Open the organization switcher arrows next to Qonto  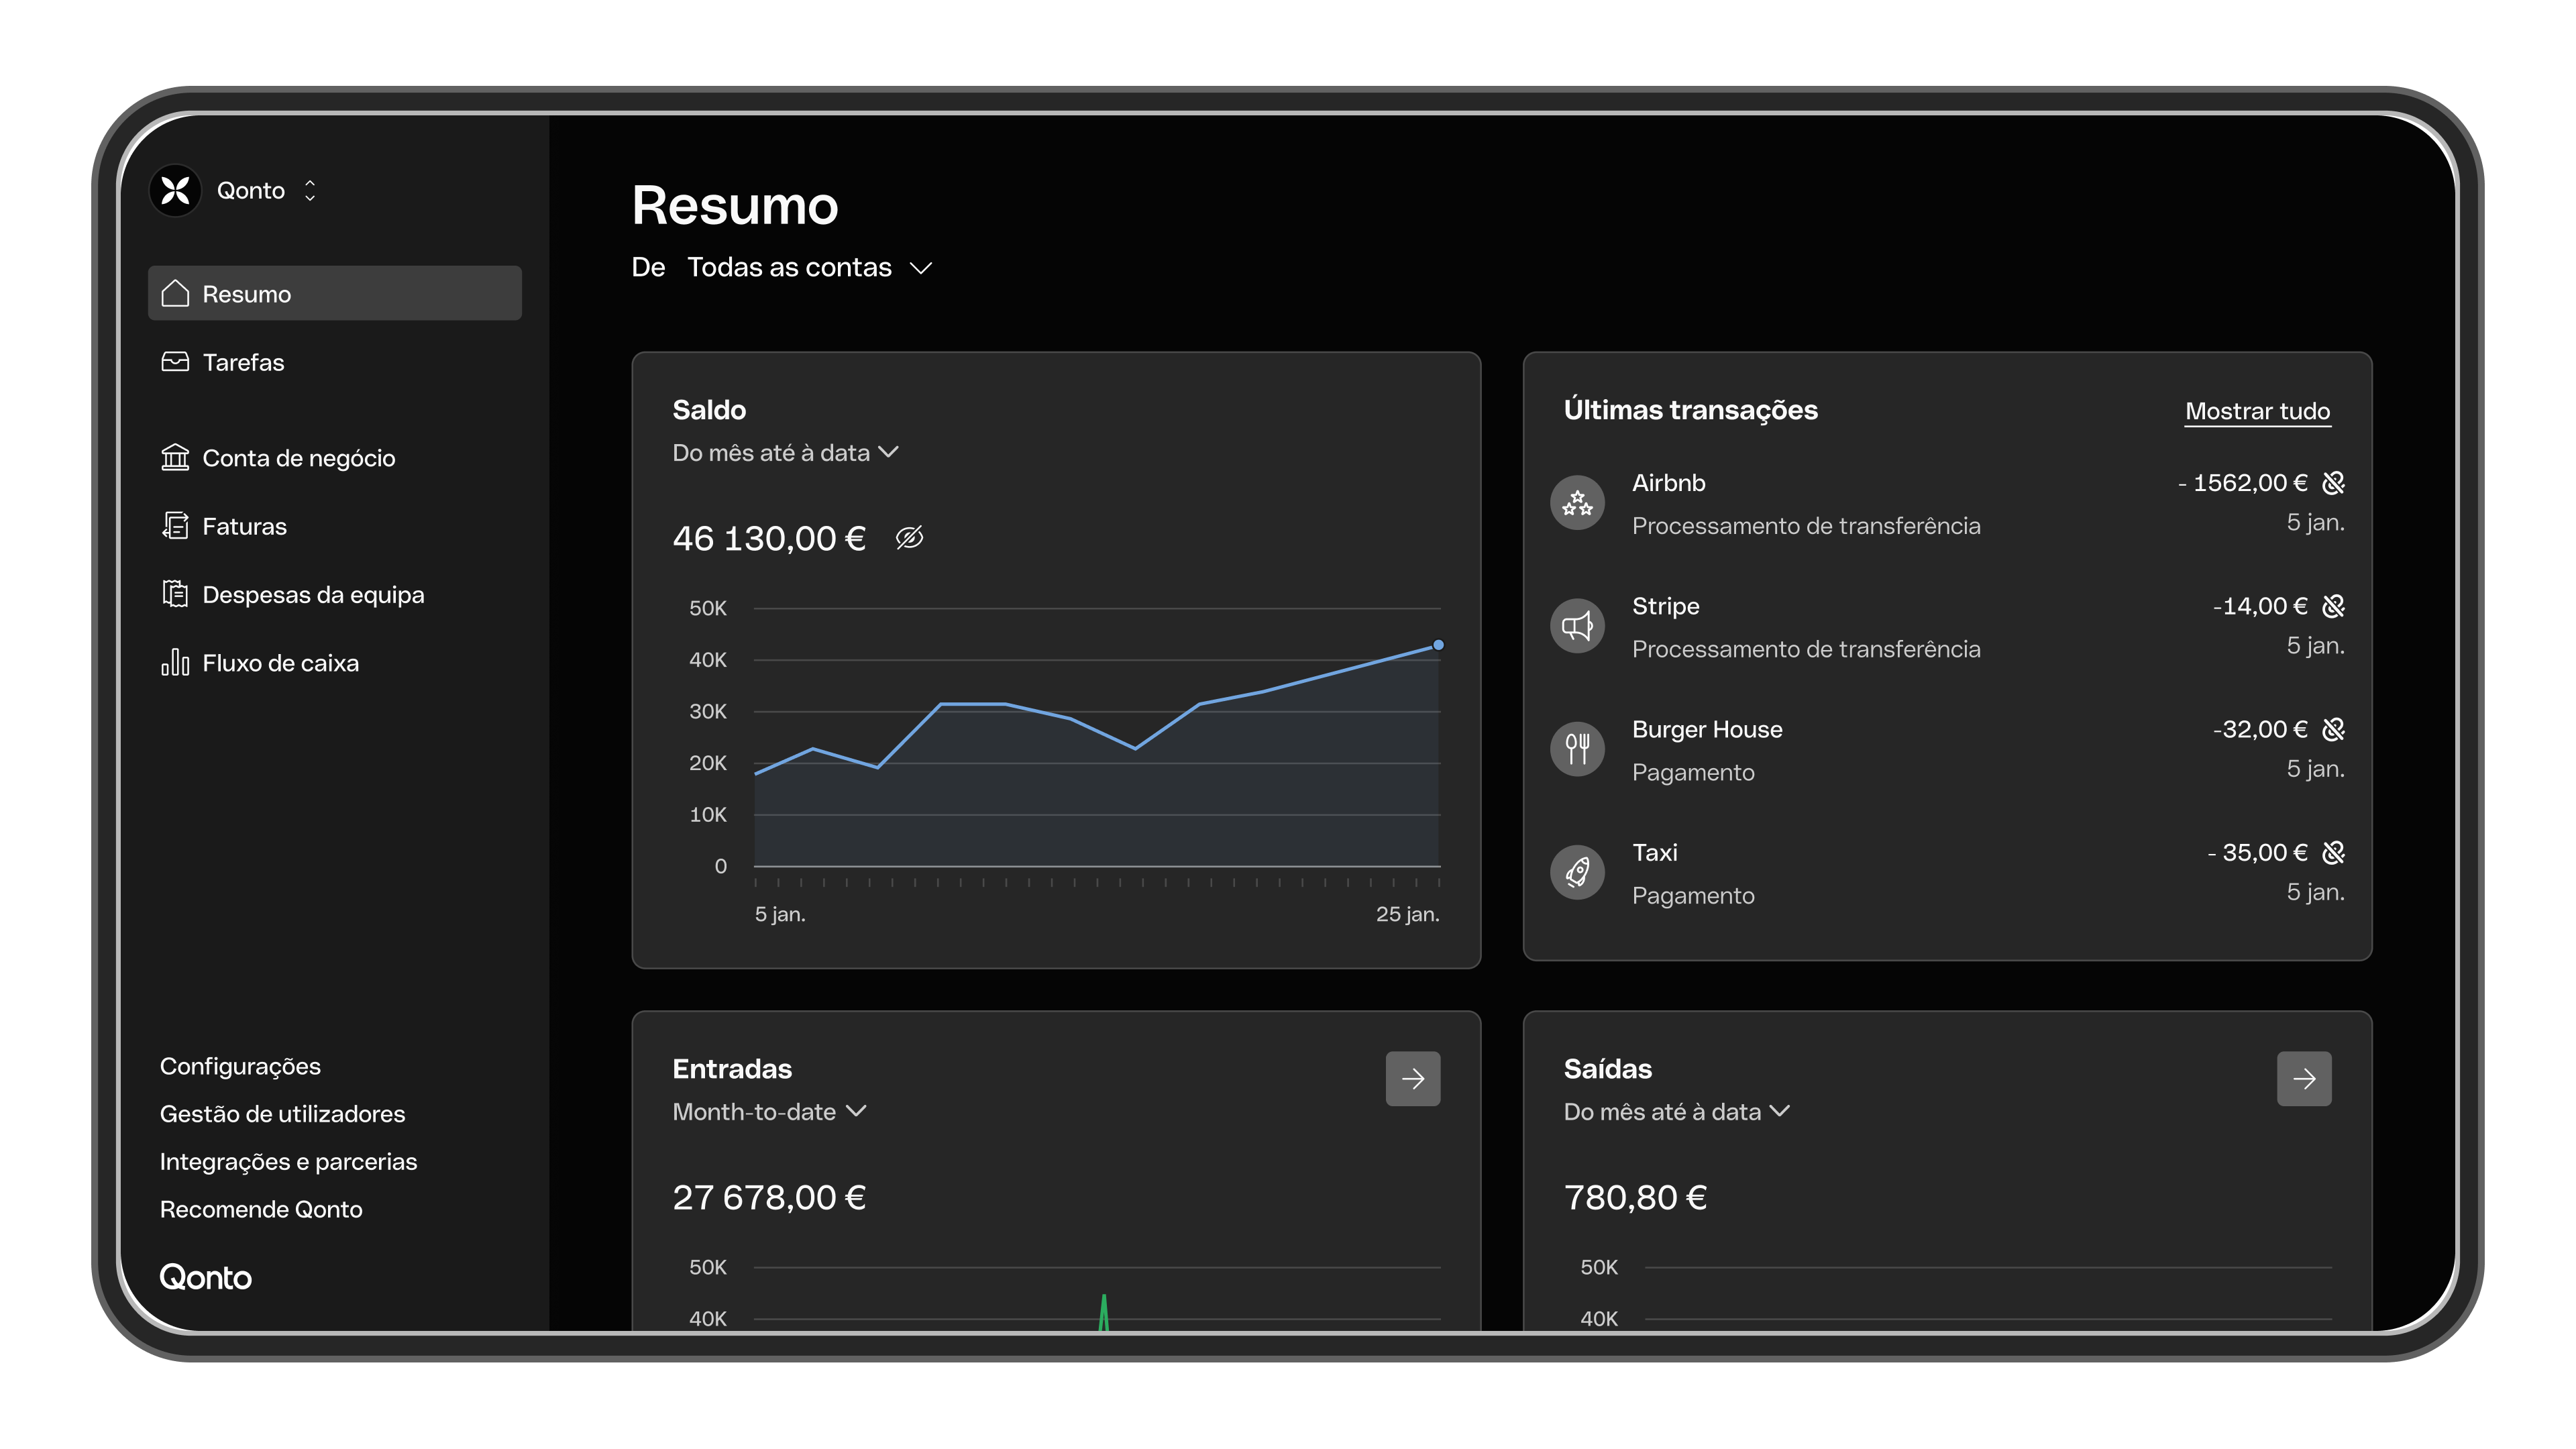pos(310,190)
